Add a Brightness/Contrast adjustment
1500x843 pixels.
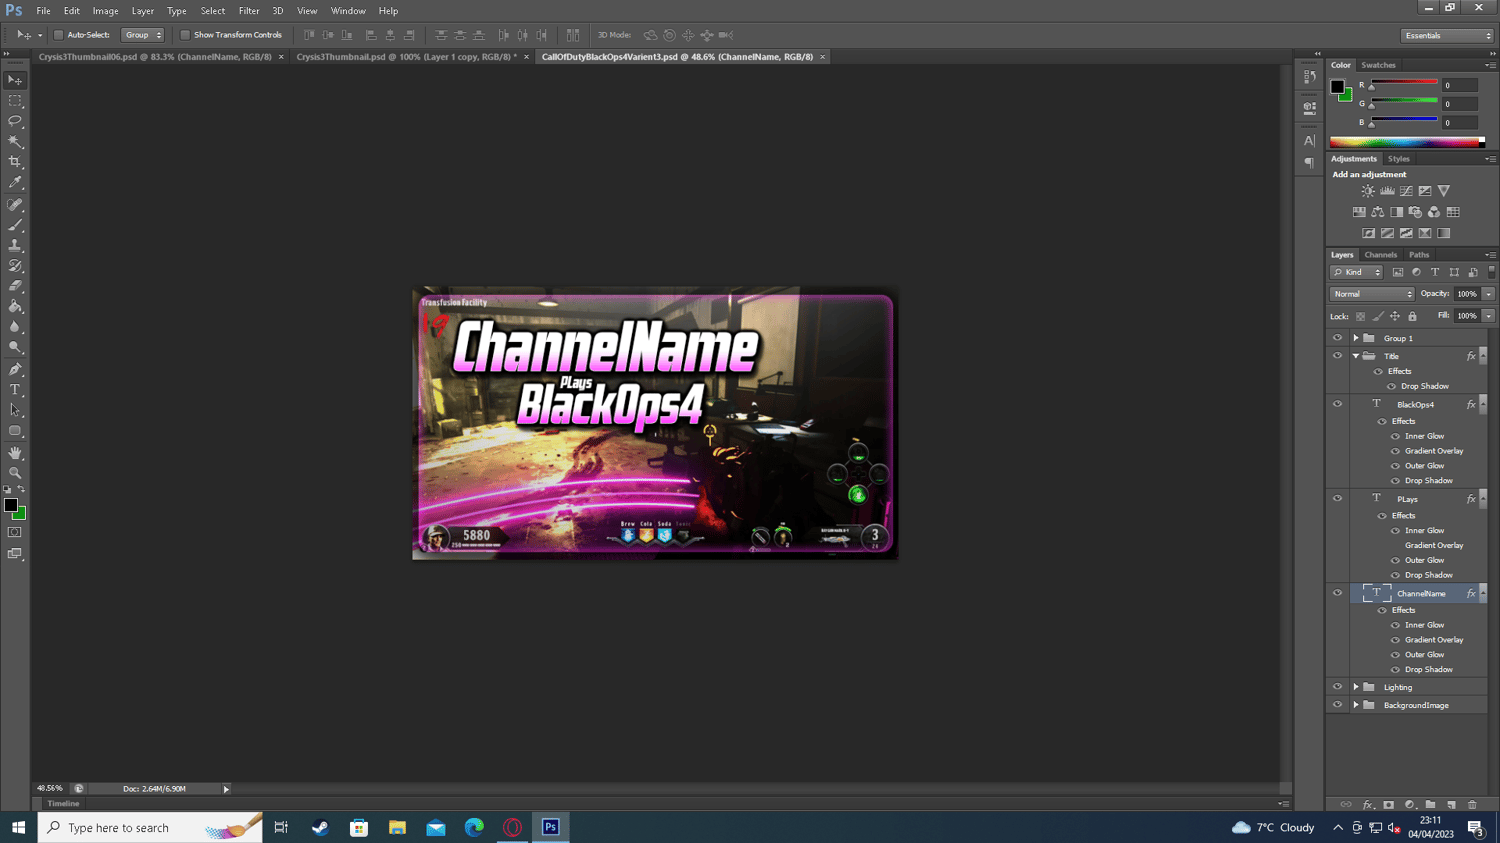(1368, 191)
